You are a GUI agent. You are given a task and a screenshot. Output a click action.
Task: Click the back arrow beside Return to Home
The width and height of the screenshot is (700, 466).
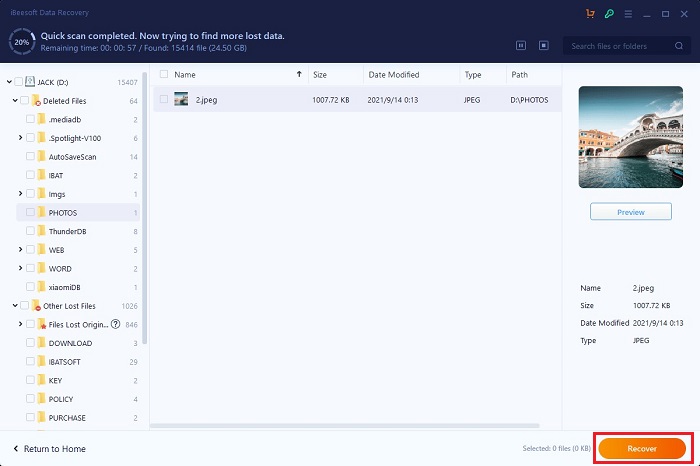tap(16, 449)
